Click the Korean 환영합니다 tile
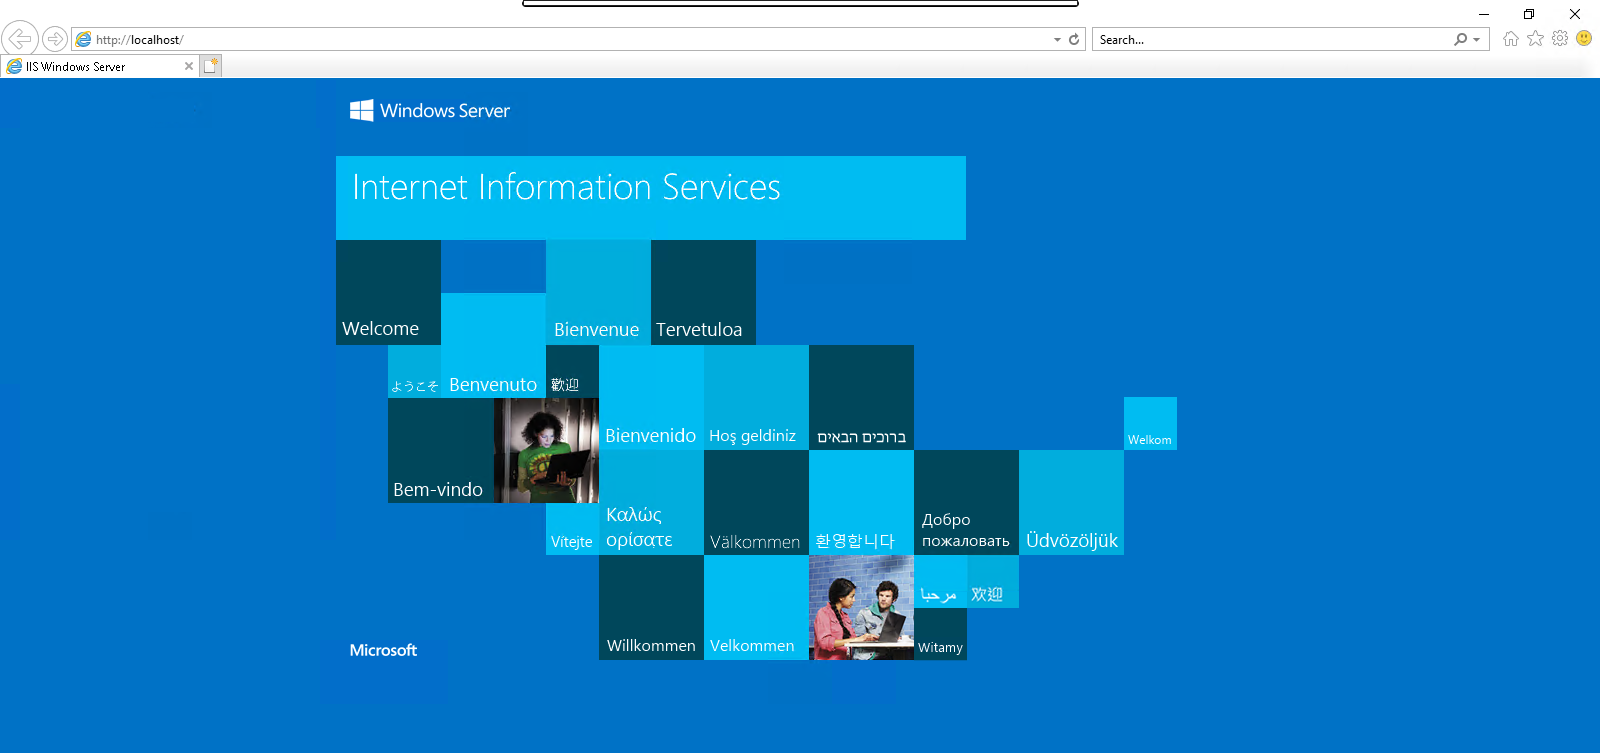This screenshot has height=753, width=1600. (861, 502)
